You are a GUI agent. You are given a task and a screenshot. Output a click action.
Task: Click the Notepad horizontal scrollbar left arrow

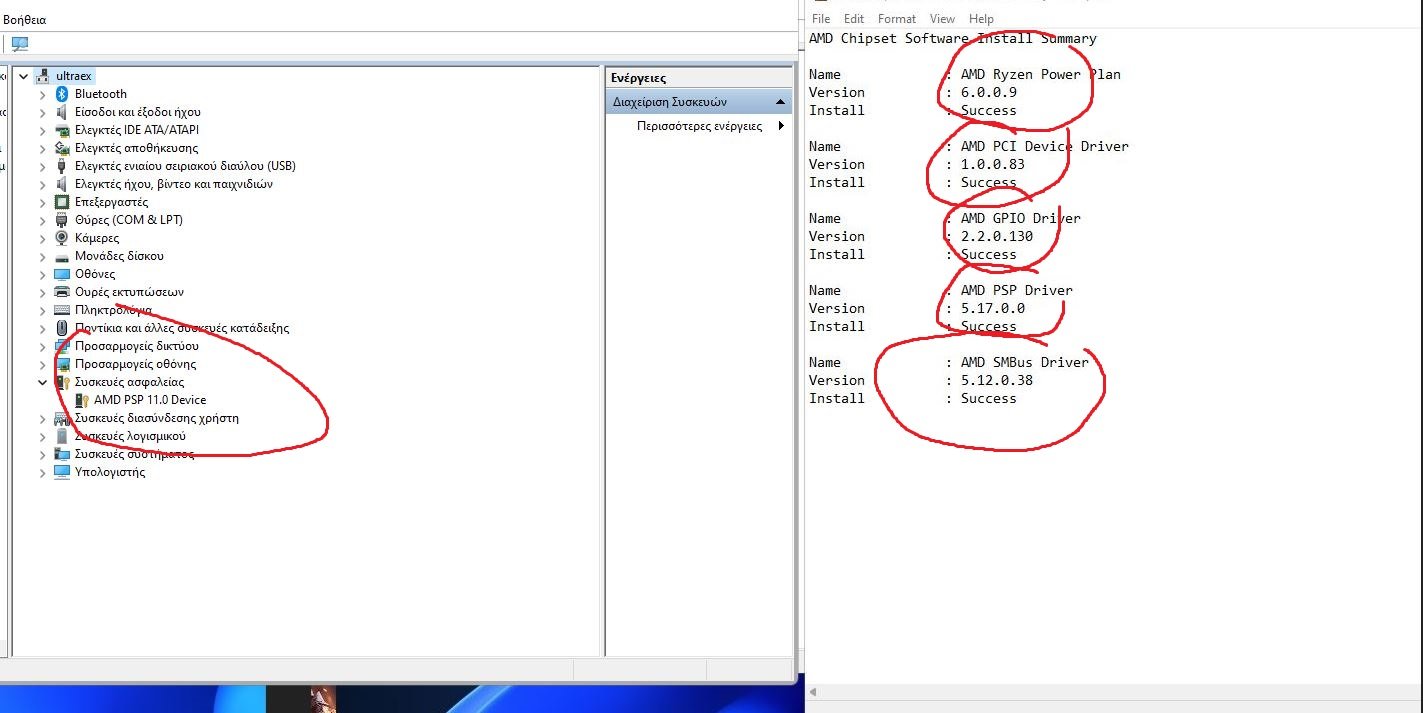(x=814, y=692)
